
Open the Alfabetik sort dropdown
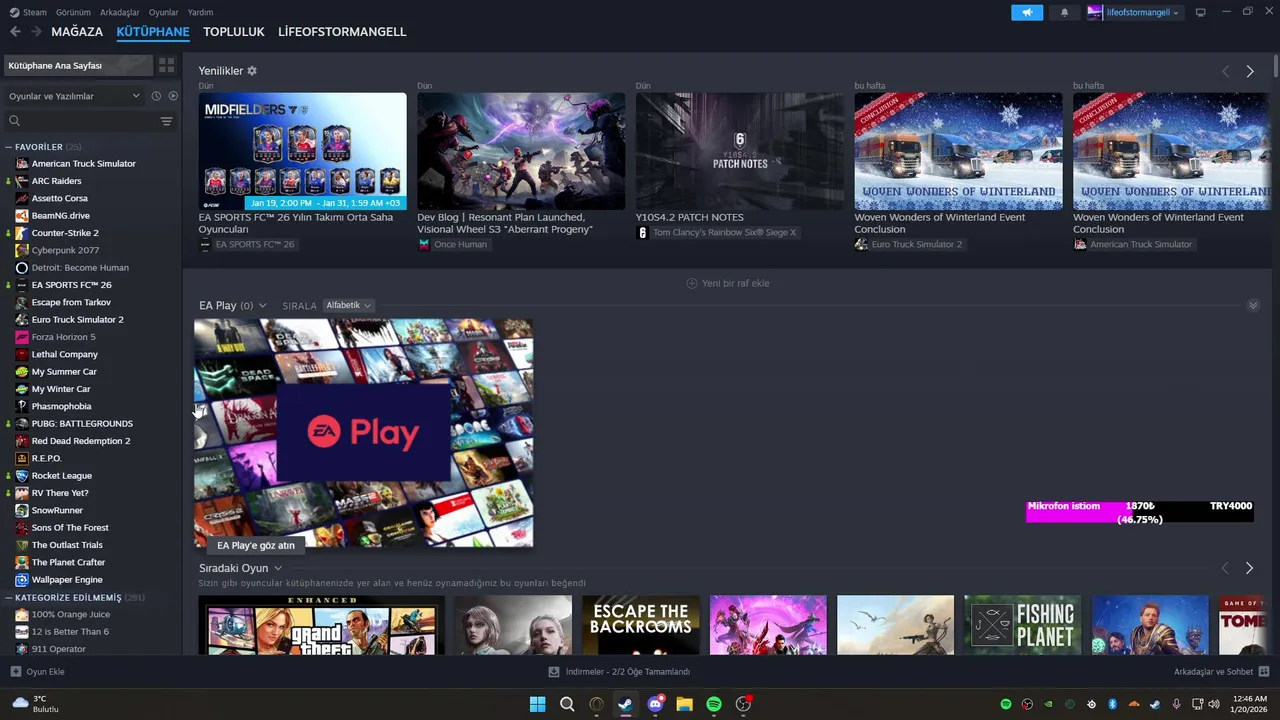pos(348,305)
